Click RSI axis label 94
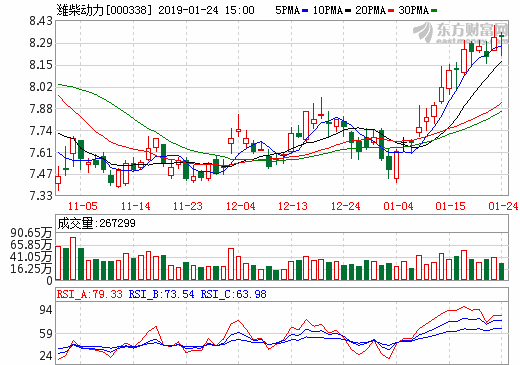This screenshot has width=520, height=365. coord(46,310)
